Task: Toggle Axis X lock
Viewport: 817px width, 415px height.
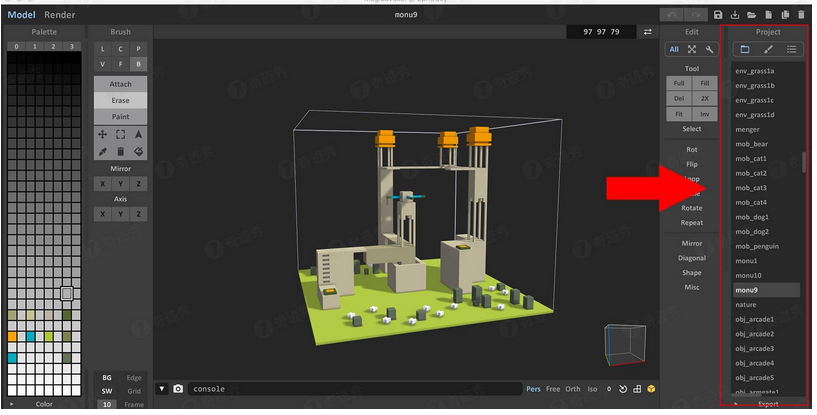Action: click(103, 214)
